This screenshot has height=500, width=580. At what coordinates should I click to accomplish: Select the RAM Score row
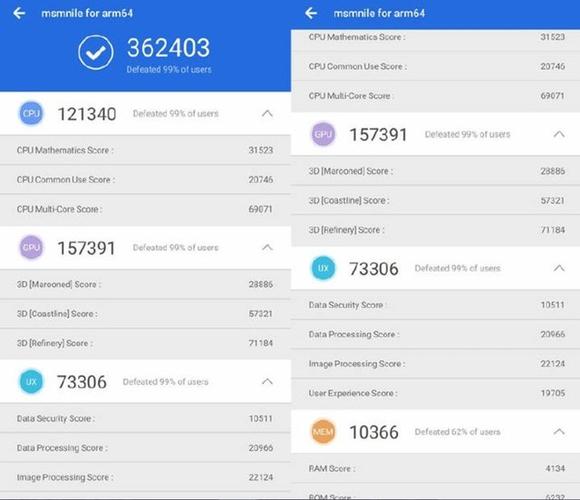(x=436, y=469)
